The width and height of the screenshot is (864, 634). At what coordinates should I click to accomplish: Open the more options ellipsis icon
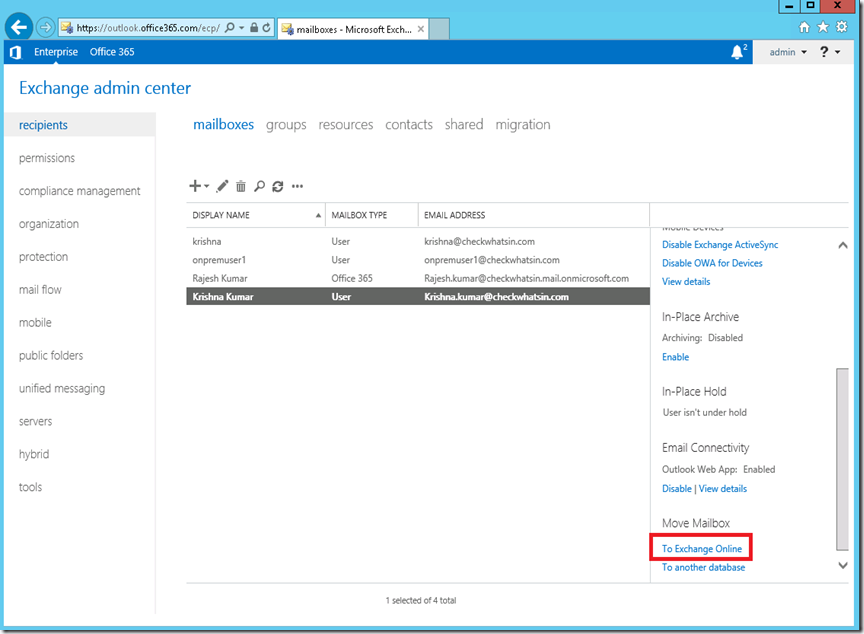tap(298, 186)
